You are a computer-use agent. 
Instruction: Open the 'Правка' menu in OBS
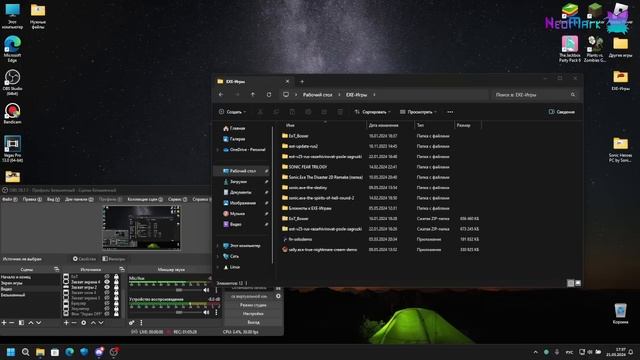pos(32,199)
